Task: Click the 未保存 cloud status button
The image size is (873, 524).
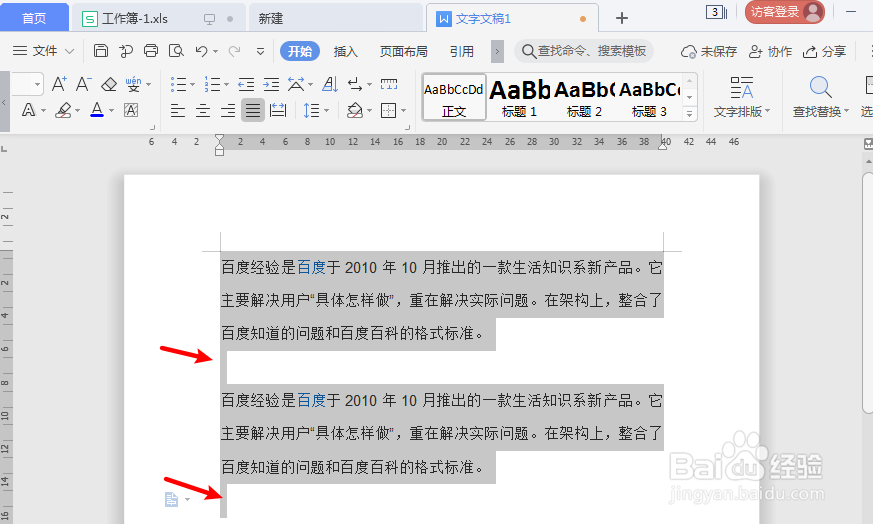Action: pos(709,51)
